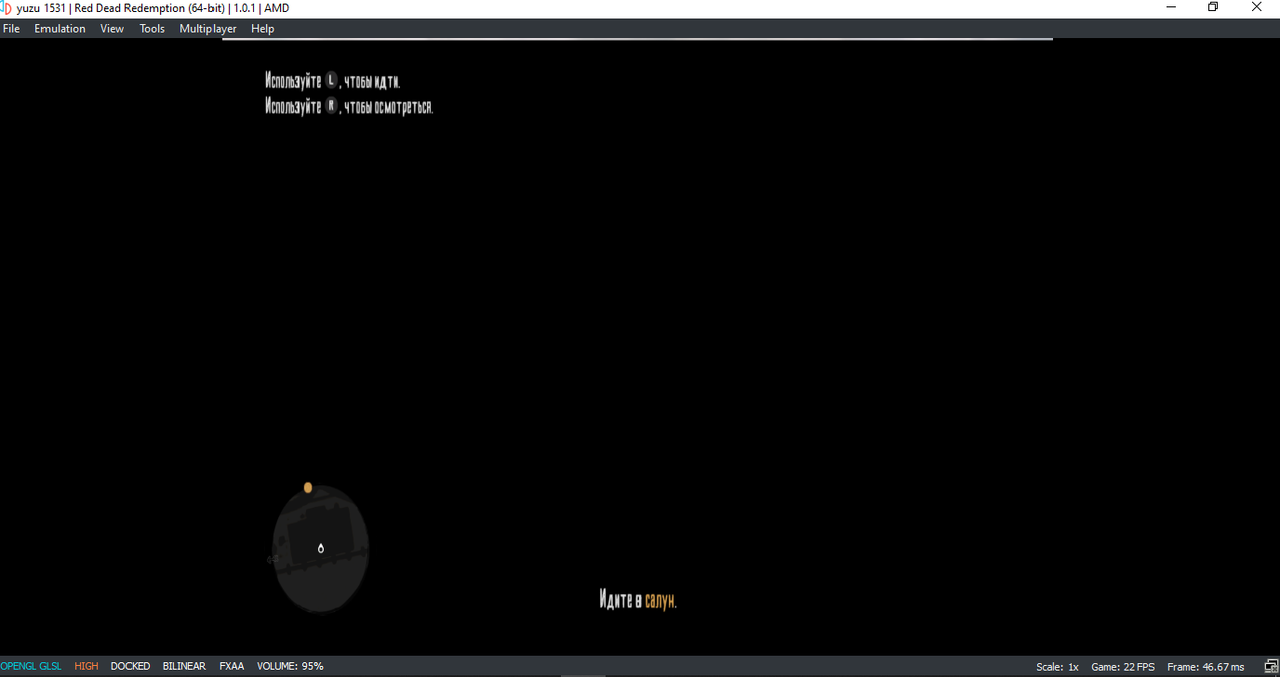This screenshot has width=1280, height=677.
Task: Click the yuzu logo in title bar
Action: (x=7, y=8)
